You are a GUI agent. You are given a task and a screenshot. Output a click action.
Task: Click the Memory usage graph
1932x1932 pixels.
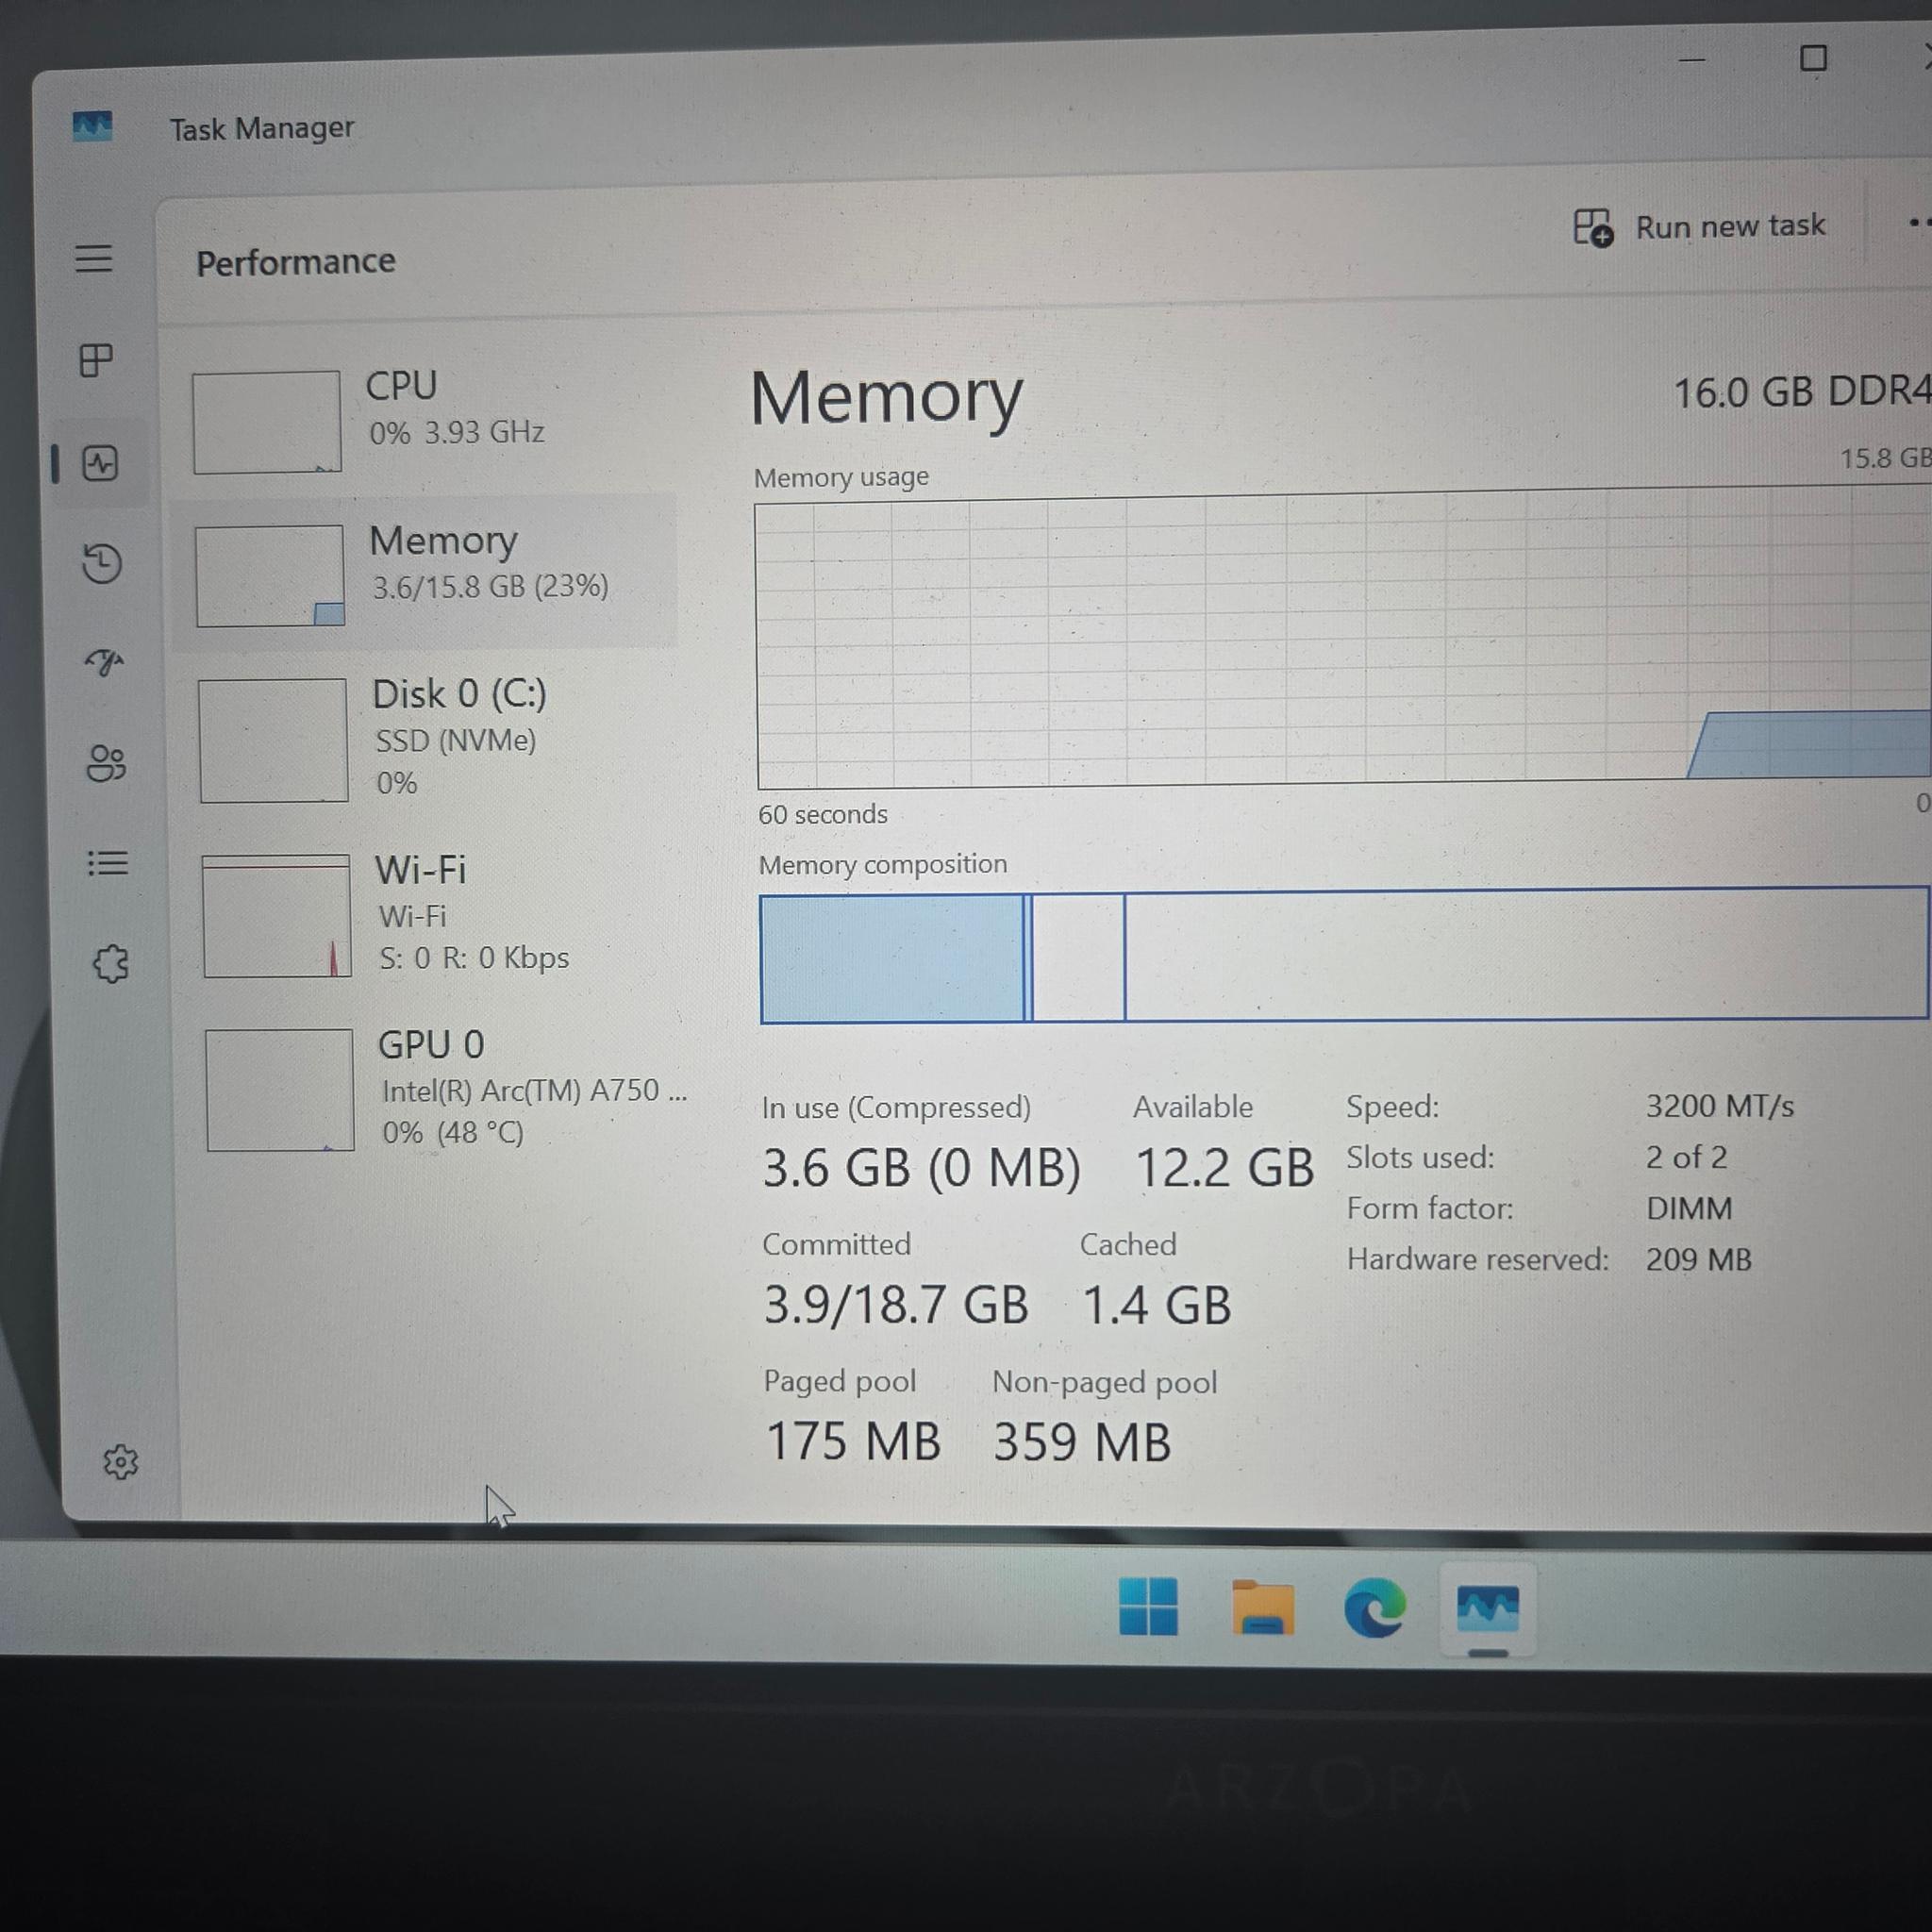click(x=1343, y=638)
